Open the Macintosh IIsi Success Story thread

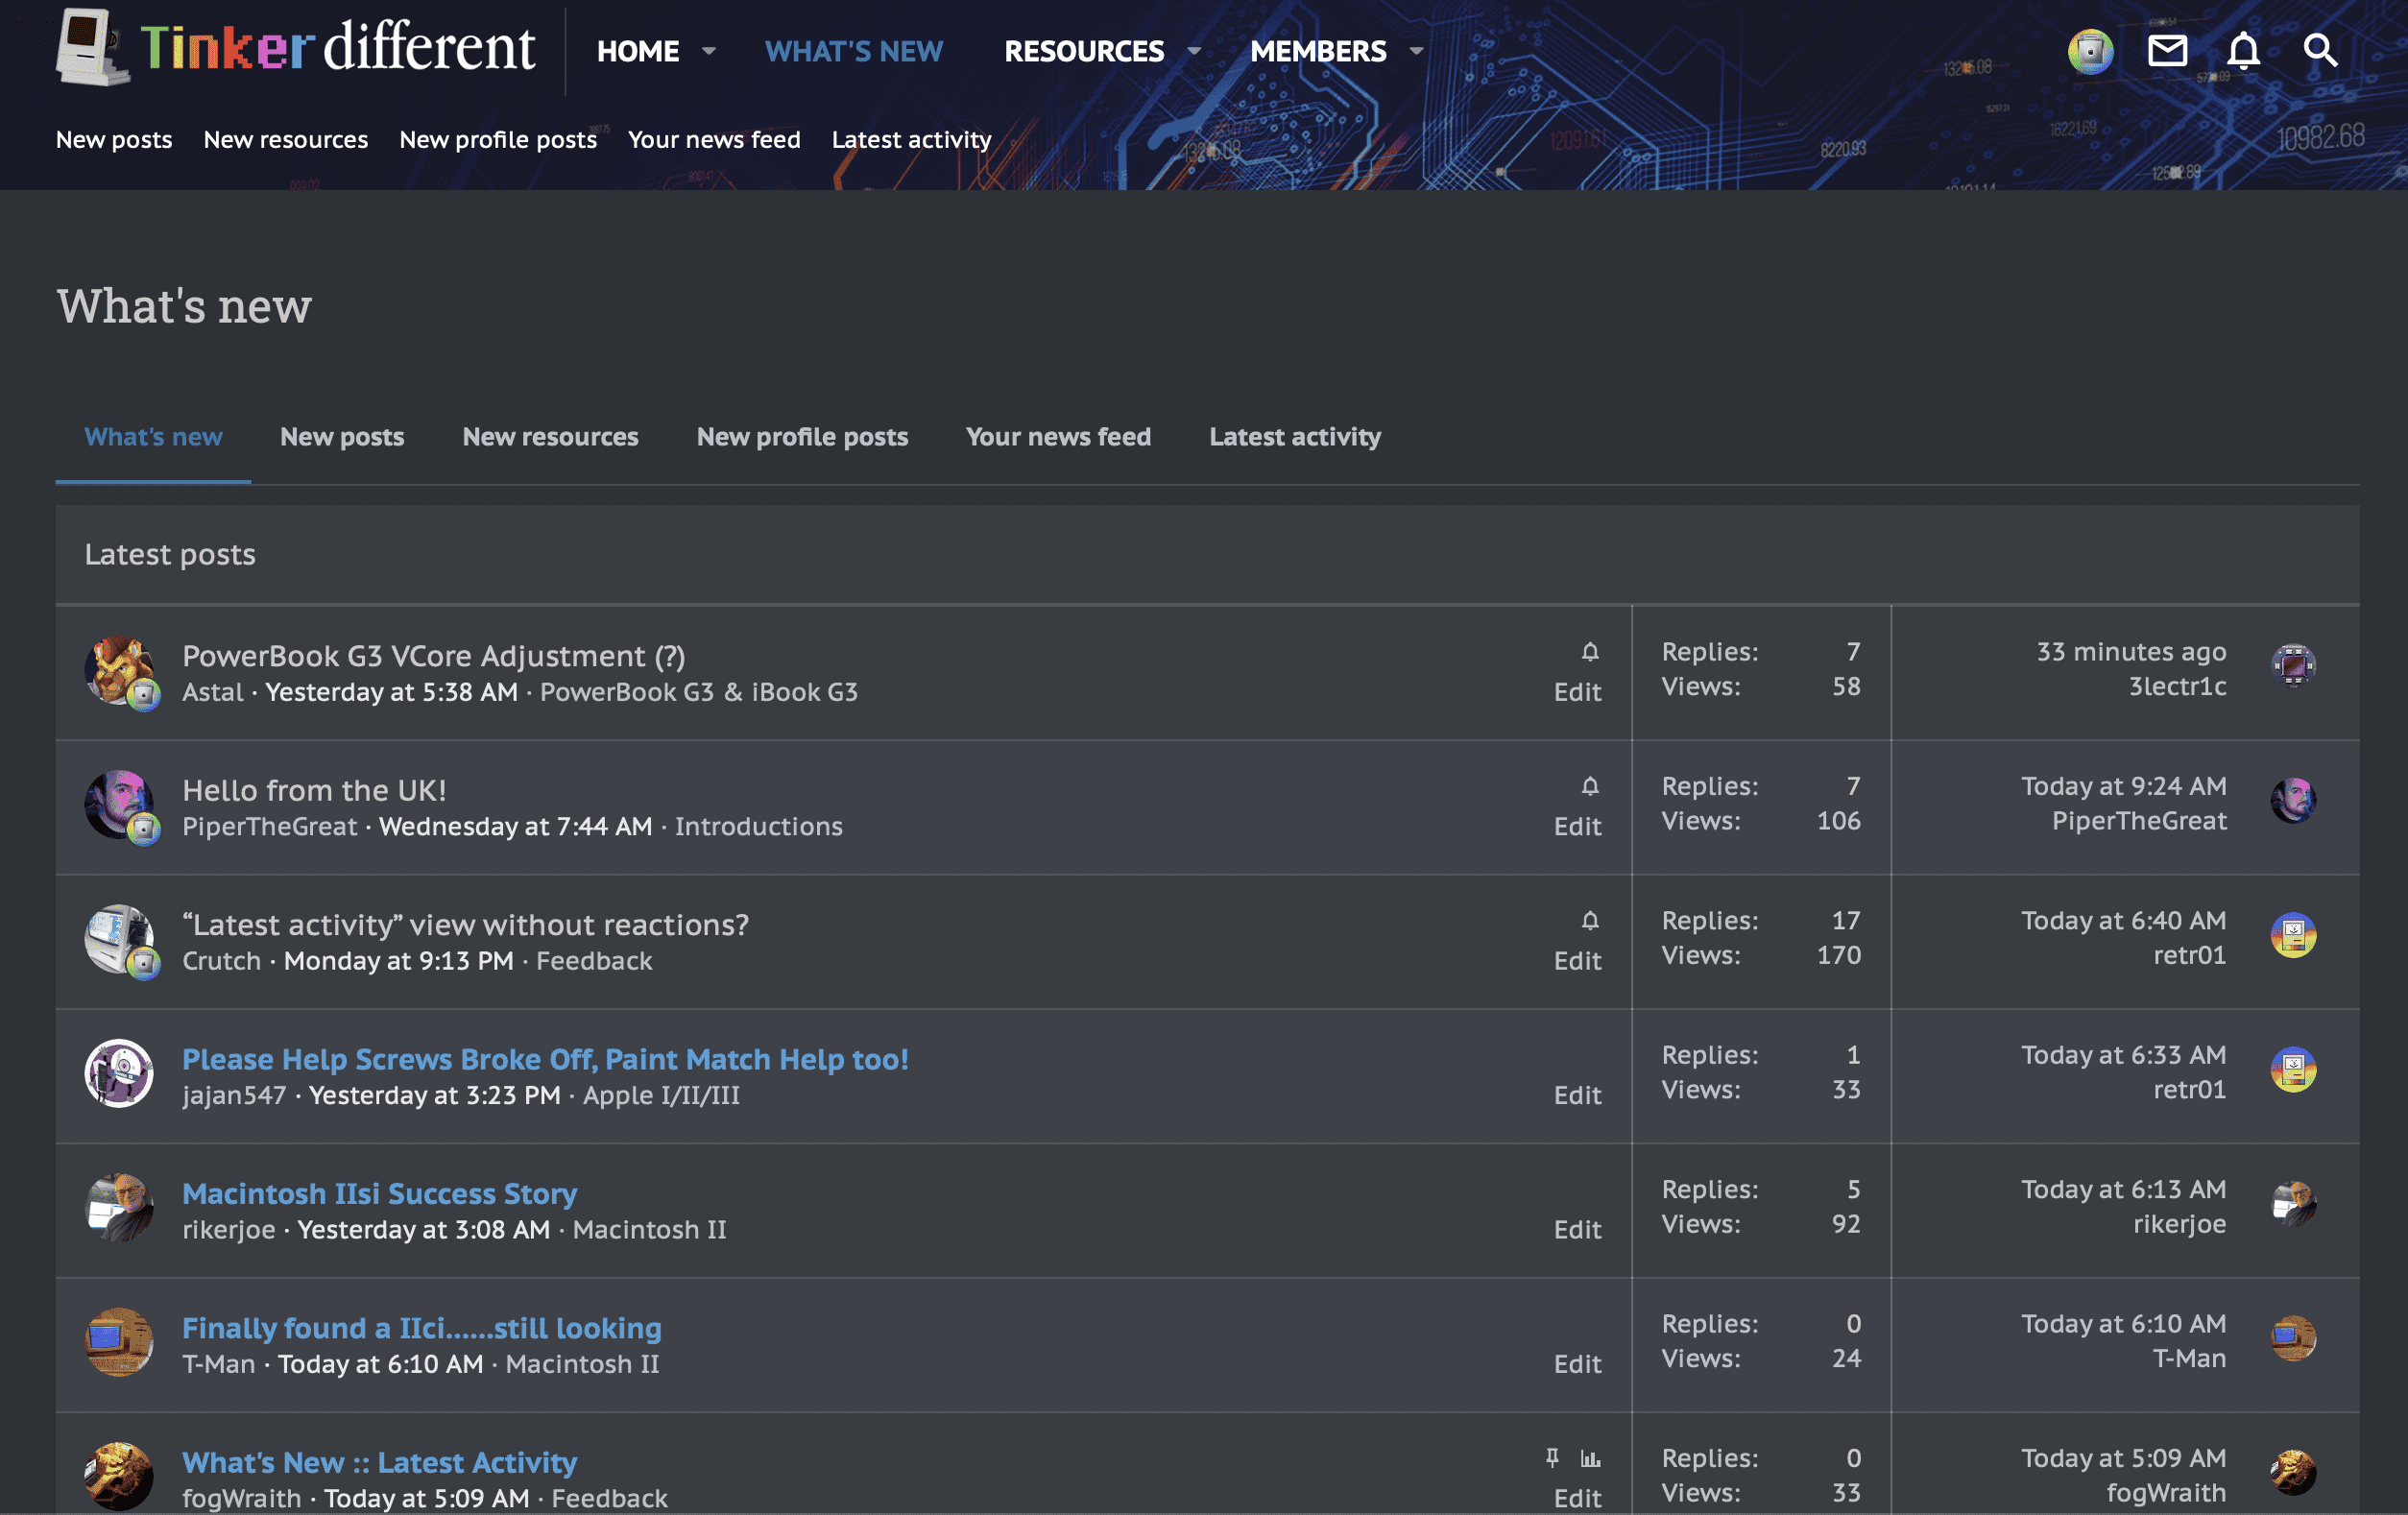pyautogui.click(x=379, y=1193)
